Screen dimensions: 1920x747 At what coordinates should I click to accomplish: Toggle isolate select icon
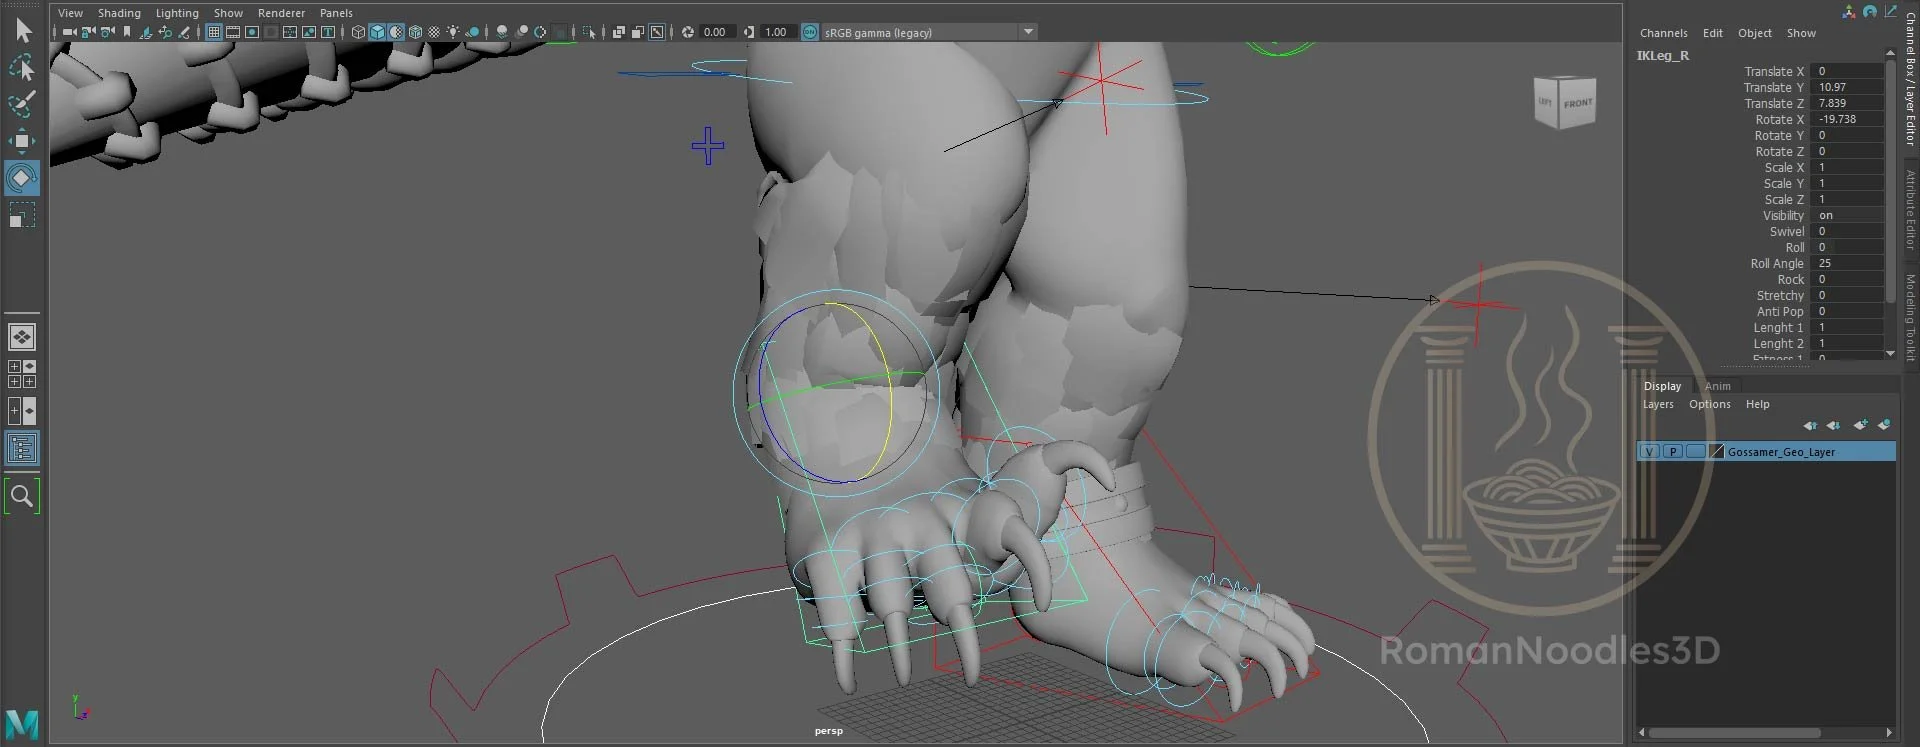coord(588,32)
